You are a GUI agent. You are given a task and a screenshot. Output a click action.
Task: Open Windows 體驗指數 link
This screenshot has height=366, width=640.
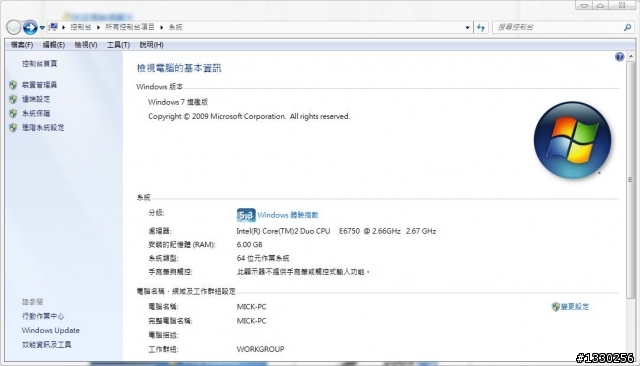click(x=288, y=215)
